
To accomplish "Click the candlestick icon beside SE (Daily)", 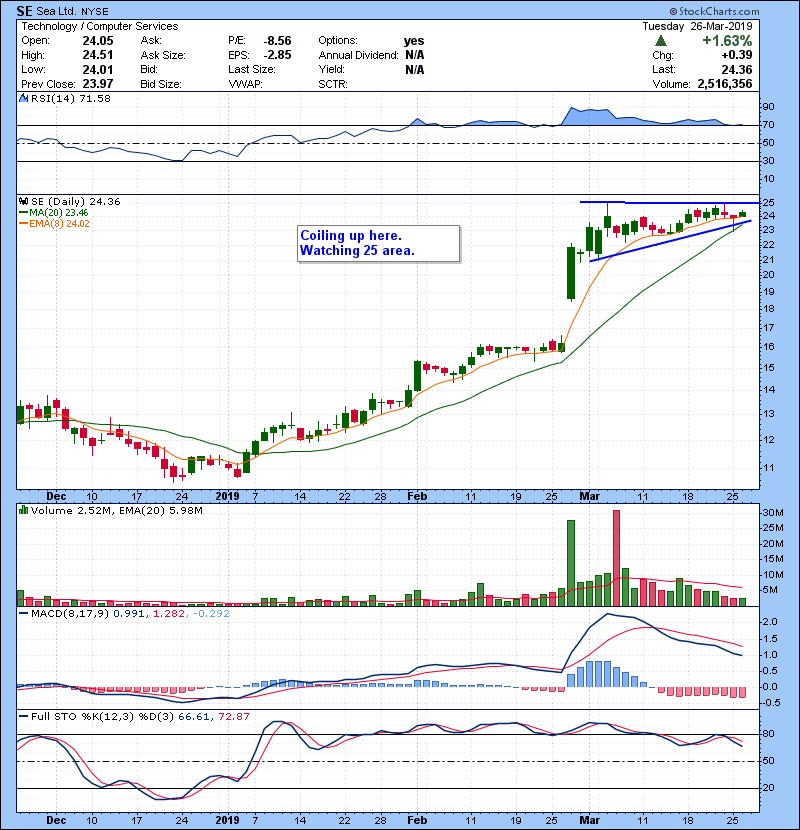I will pyautogui.click(x=23, y=202).
